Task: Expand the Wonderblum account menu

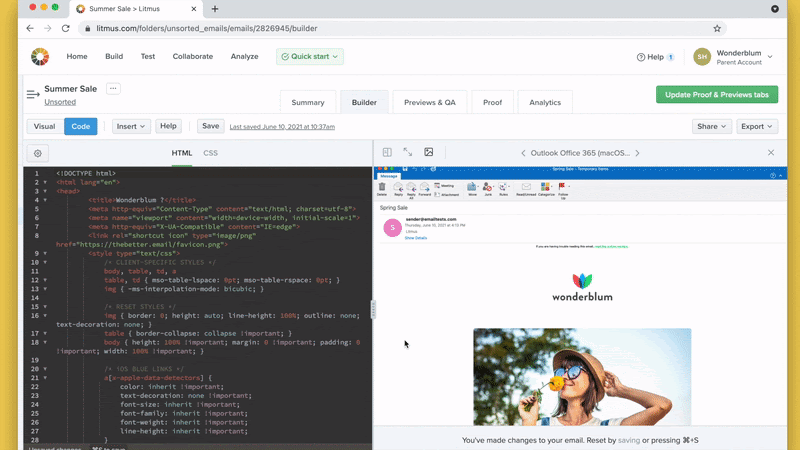Action: pyautogui.click(x=770, y=57)
